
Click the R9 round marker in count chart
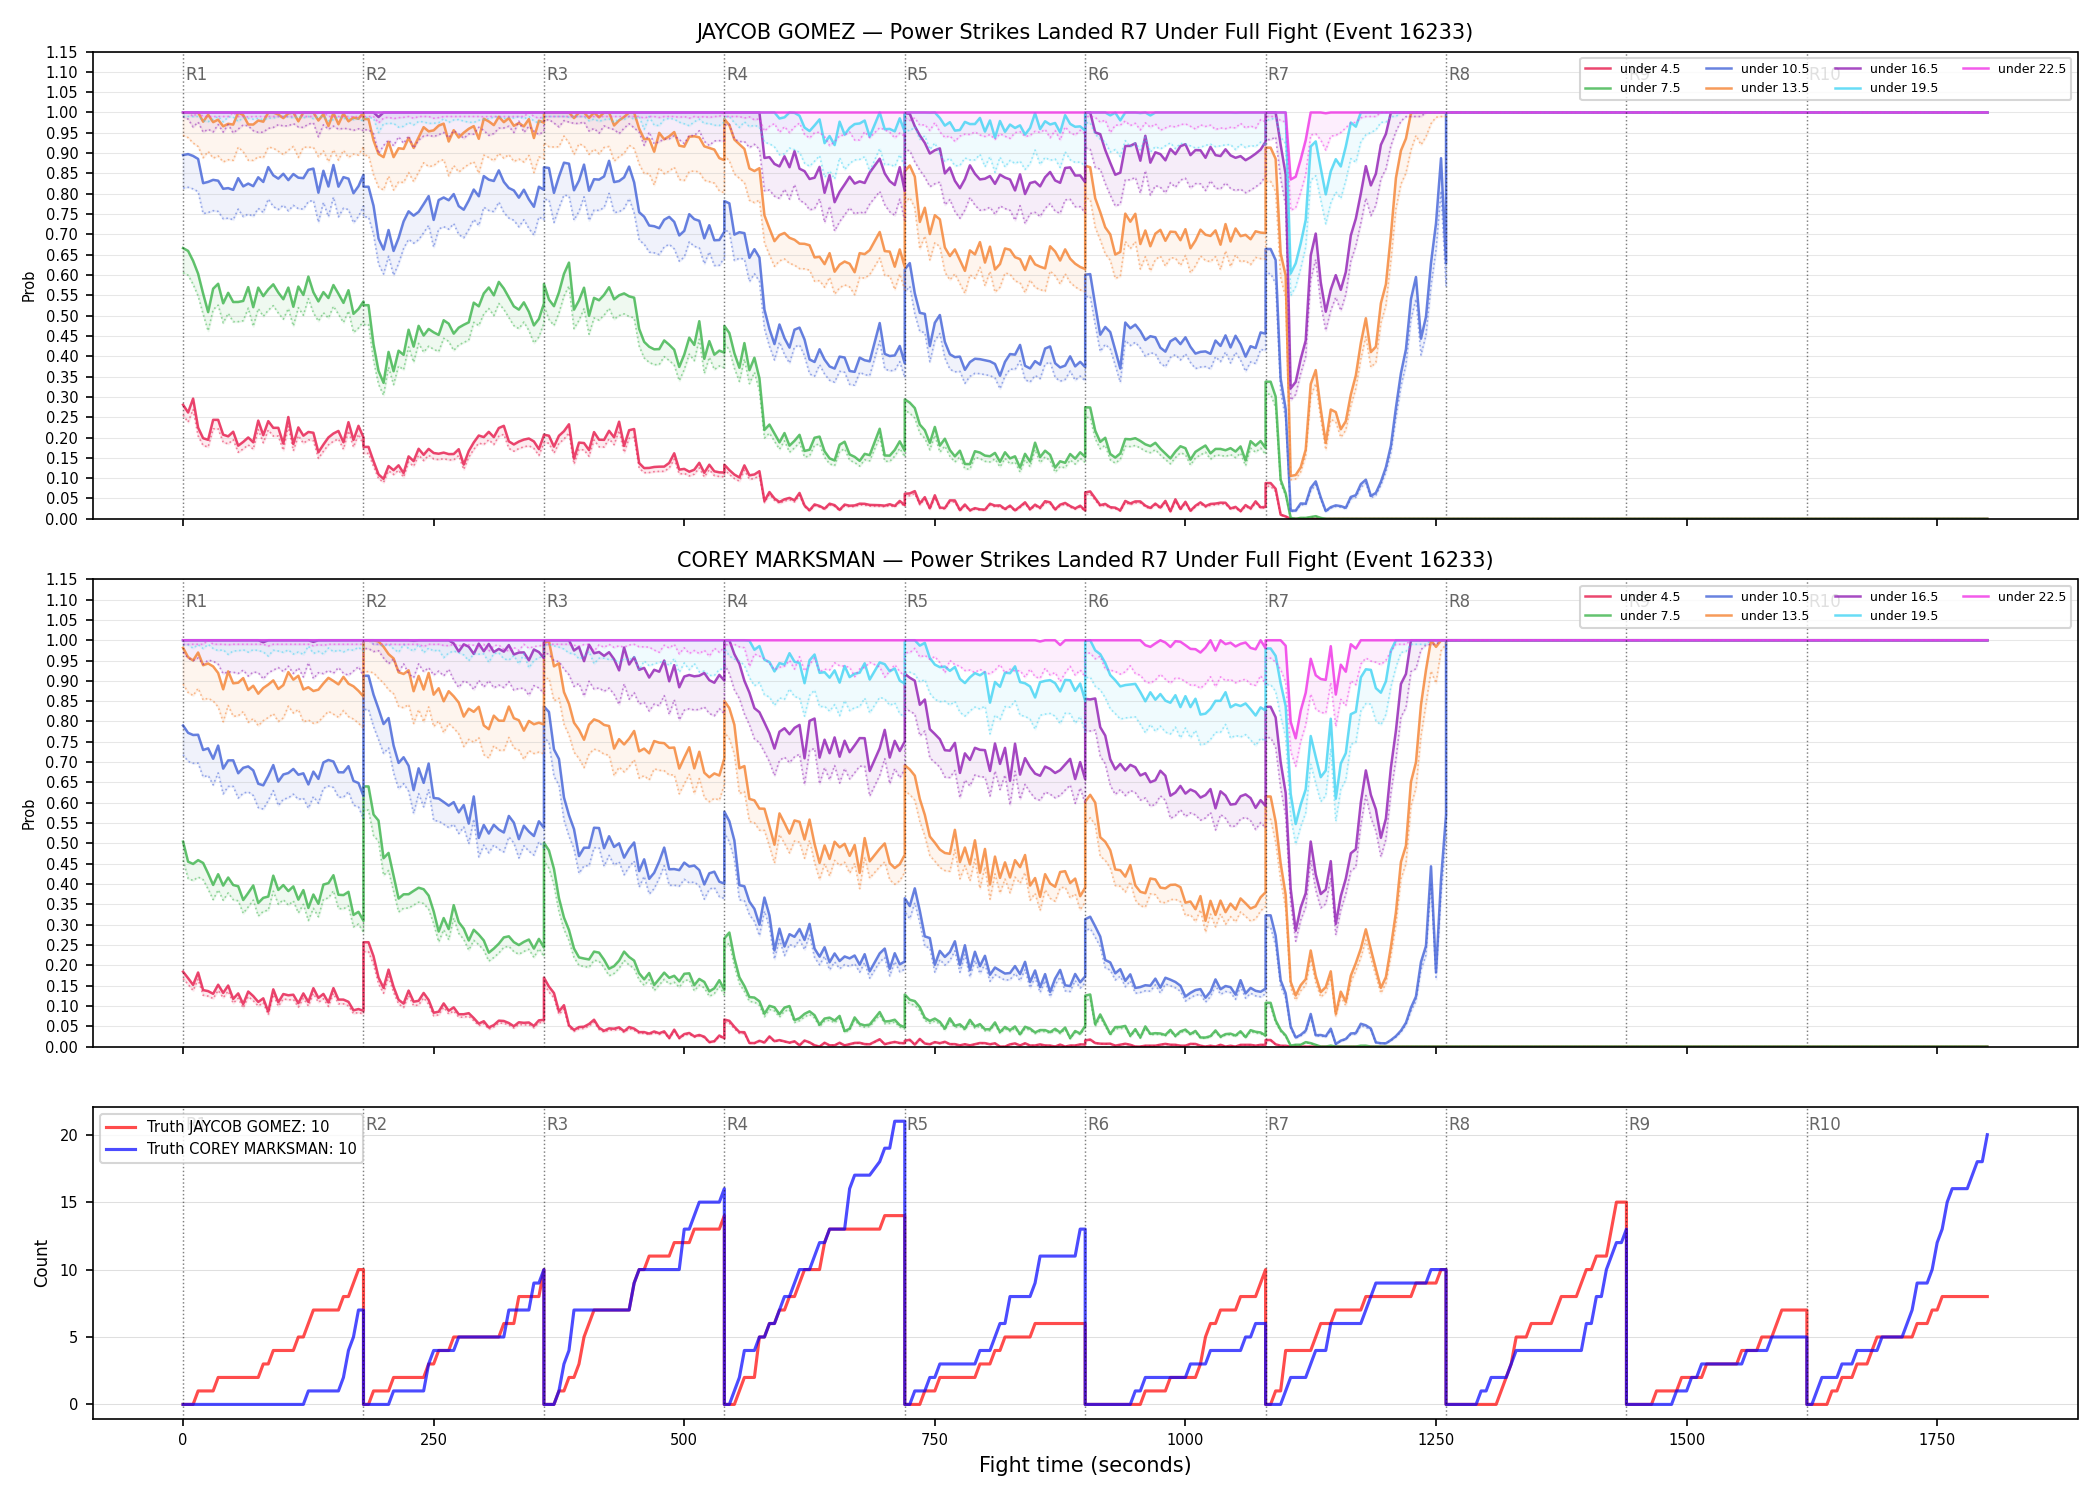coord(1639,1124)
